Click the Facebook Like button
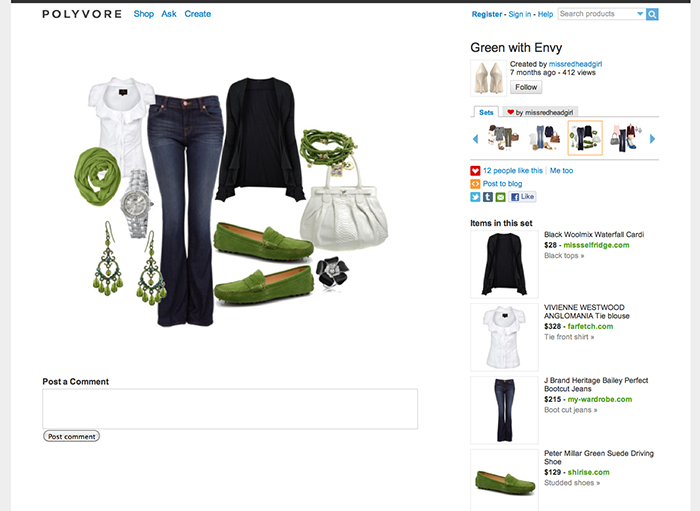Screen dimensions: 700x511 coord(522,197)
